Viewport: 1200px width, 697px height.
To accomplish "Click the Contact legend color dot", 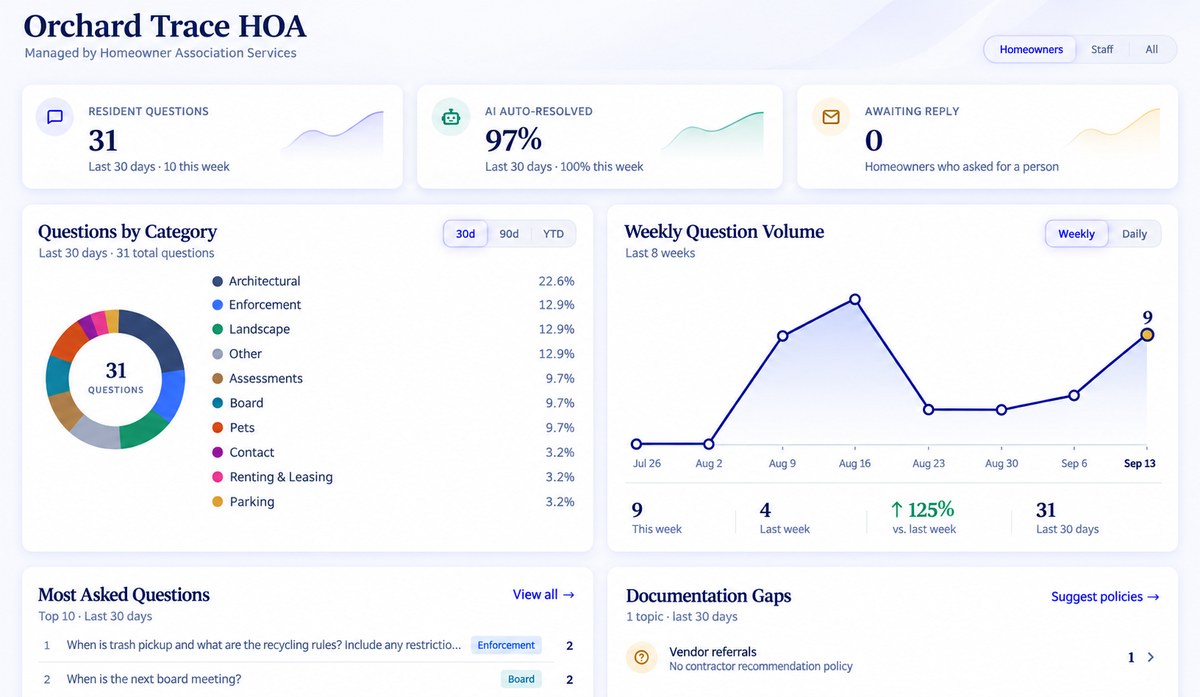I will (x=217, y=453).
